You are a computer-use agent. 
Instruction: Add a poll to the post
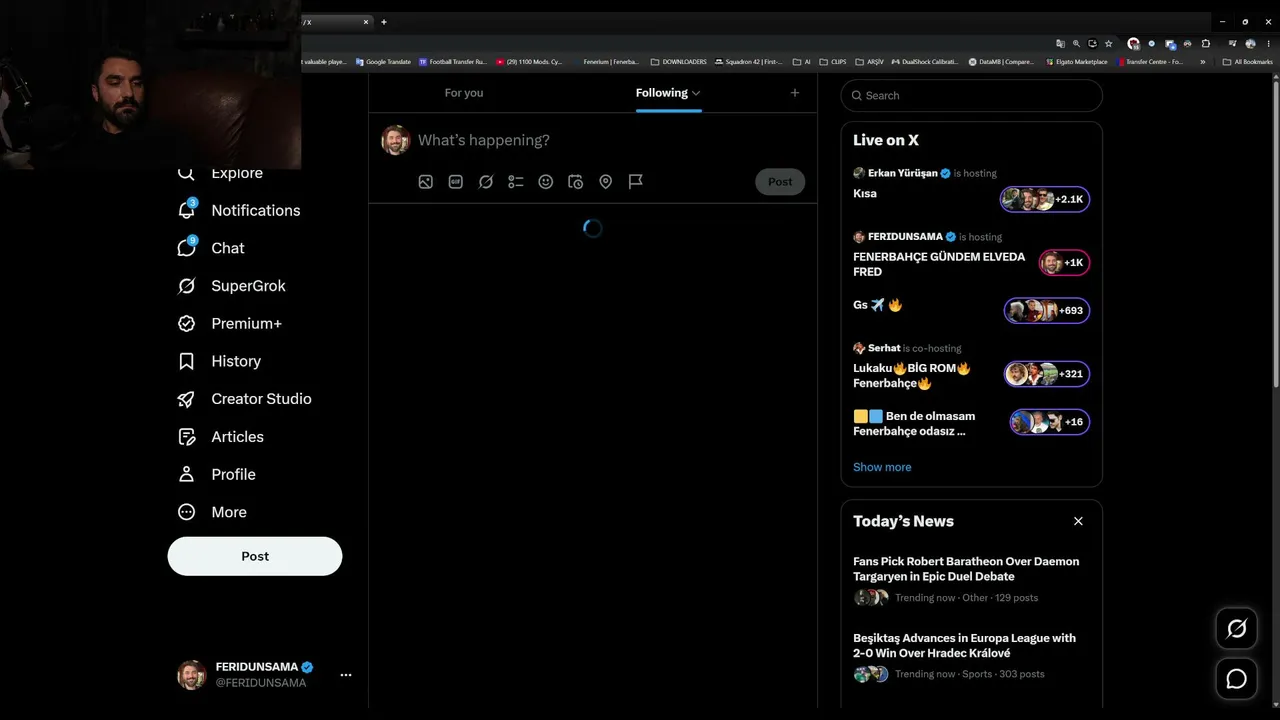tap(516, 182)
